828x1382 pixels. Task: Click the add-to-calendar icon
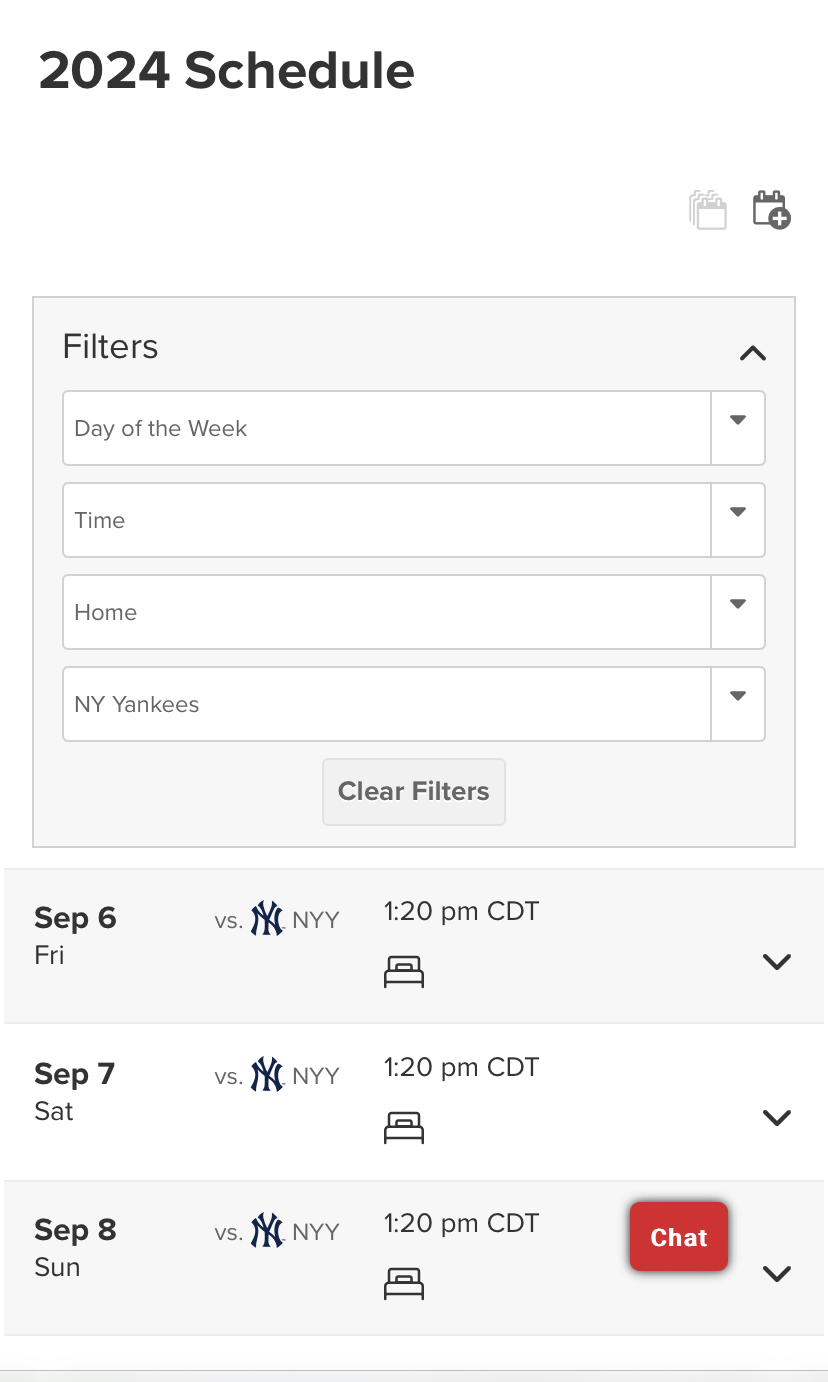(771, 210)
